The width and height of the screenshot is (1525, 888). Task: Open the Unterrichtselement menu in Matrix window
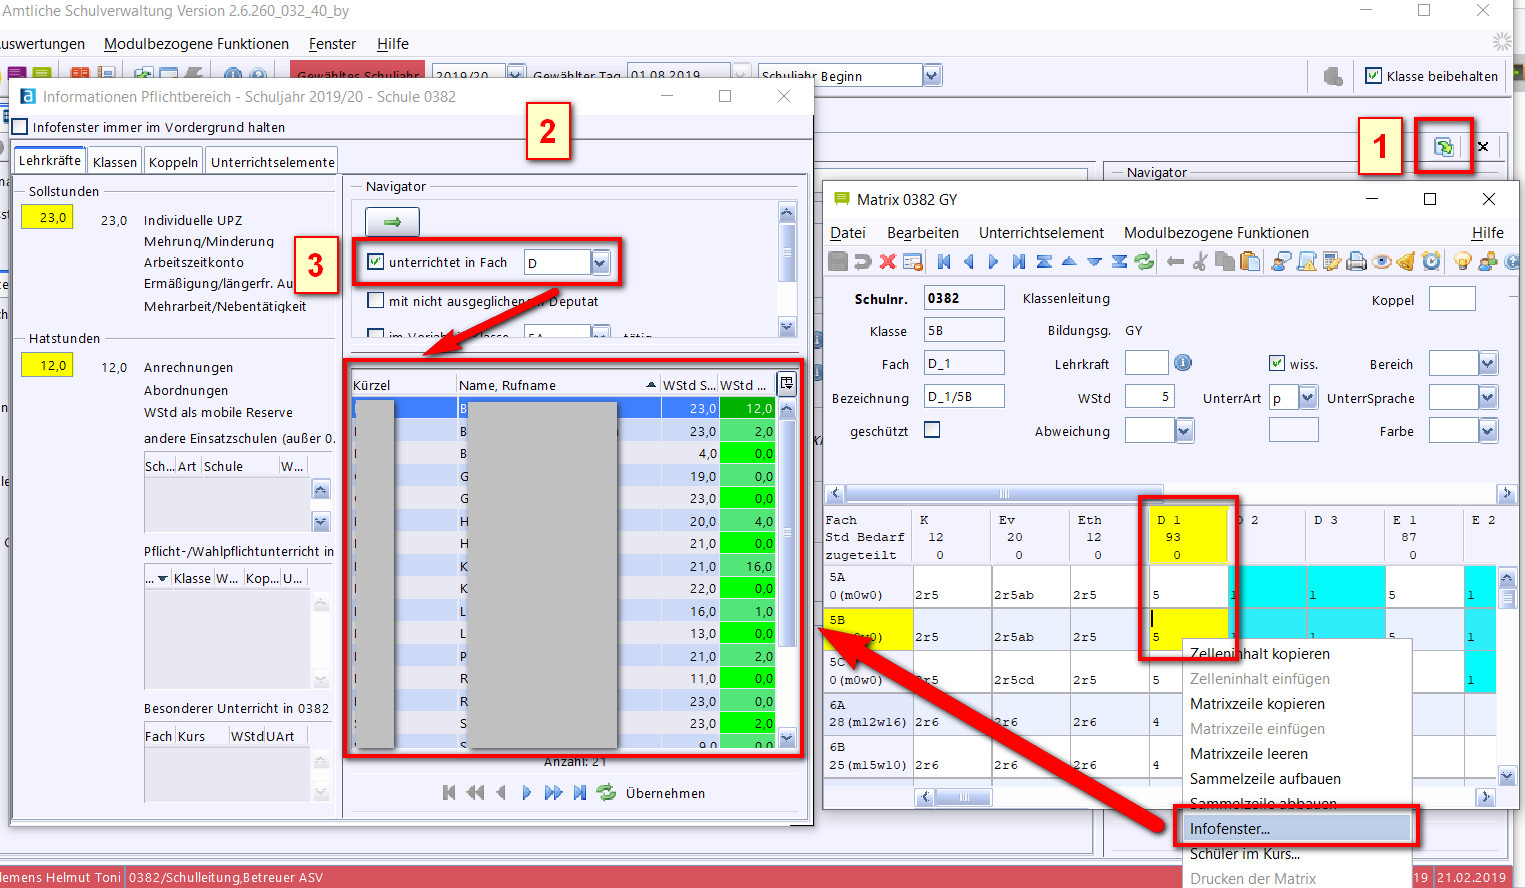point(1041,232)
